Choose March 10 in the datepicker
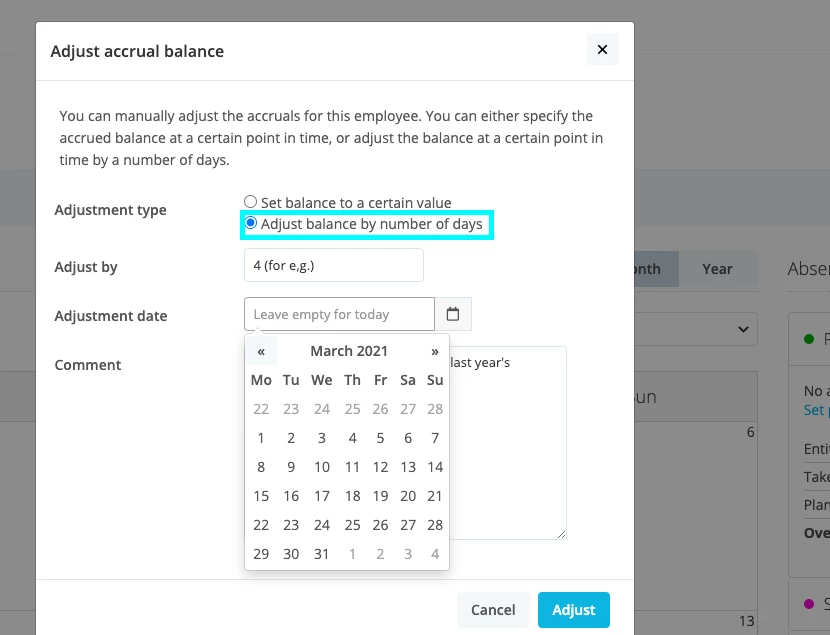The image size is (830, 635). [x=321, y=467]
